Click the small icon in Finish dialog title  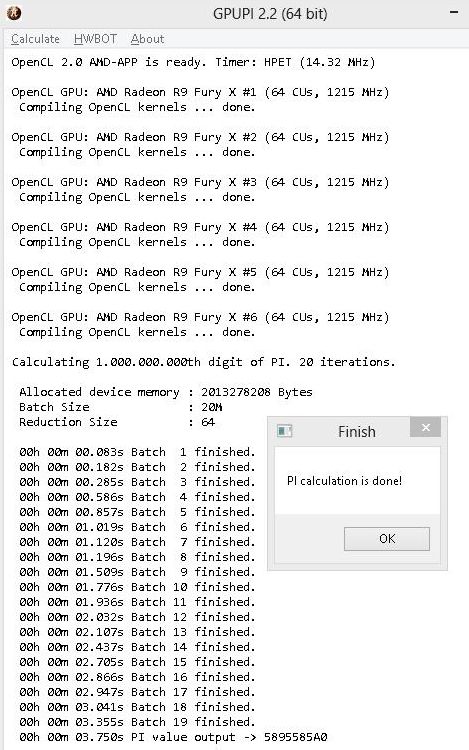[284, 431]
